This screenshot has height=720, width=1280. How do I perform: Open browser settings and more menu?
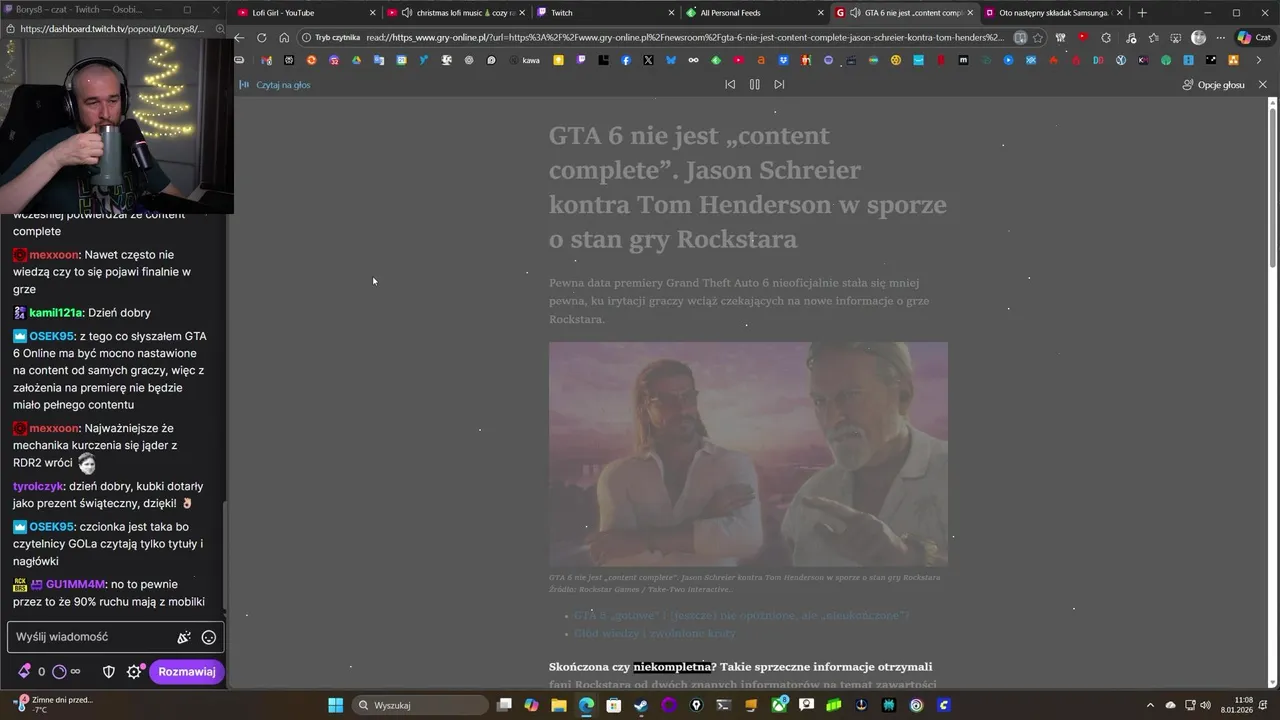[x=1221, y=38]
